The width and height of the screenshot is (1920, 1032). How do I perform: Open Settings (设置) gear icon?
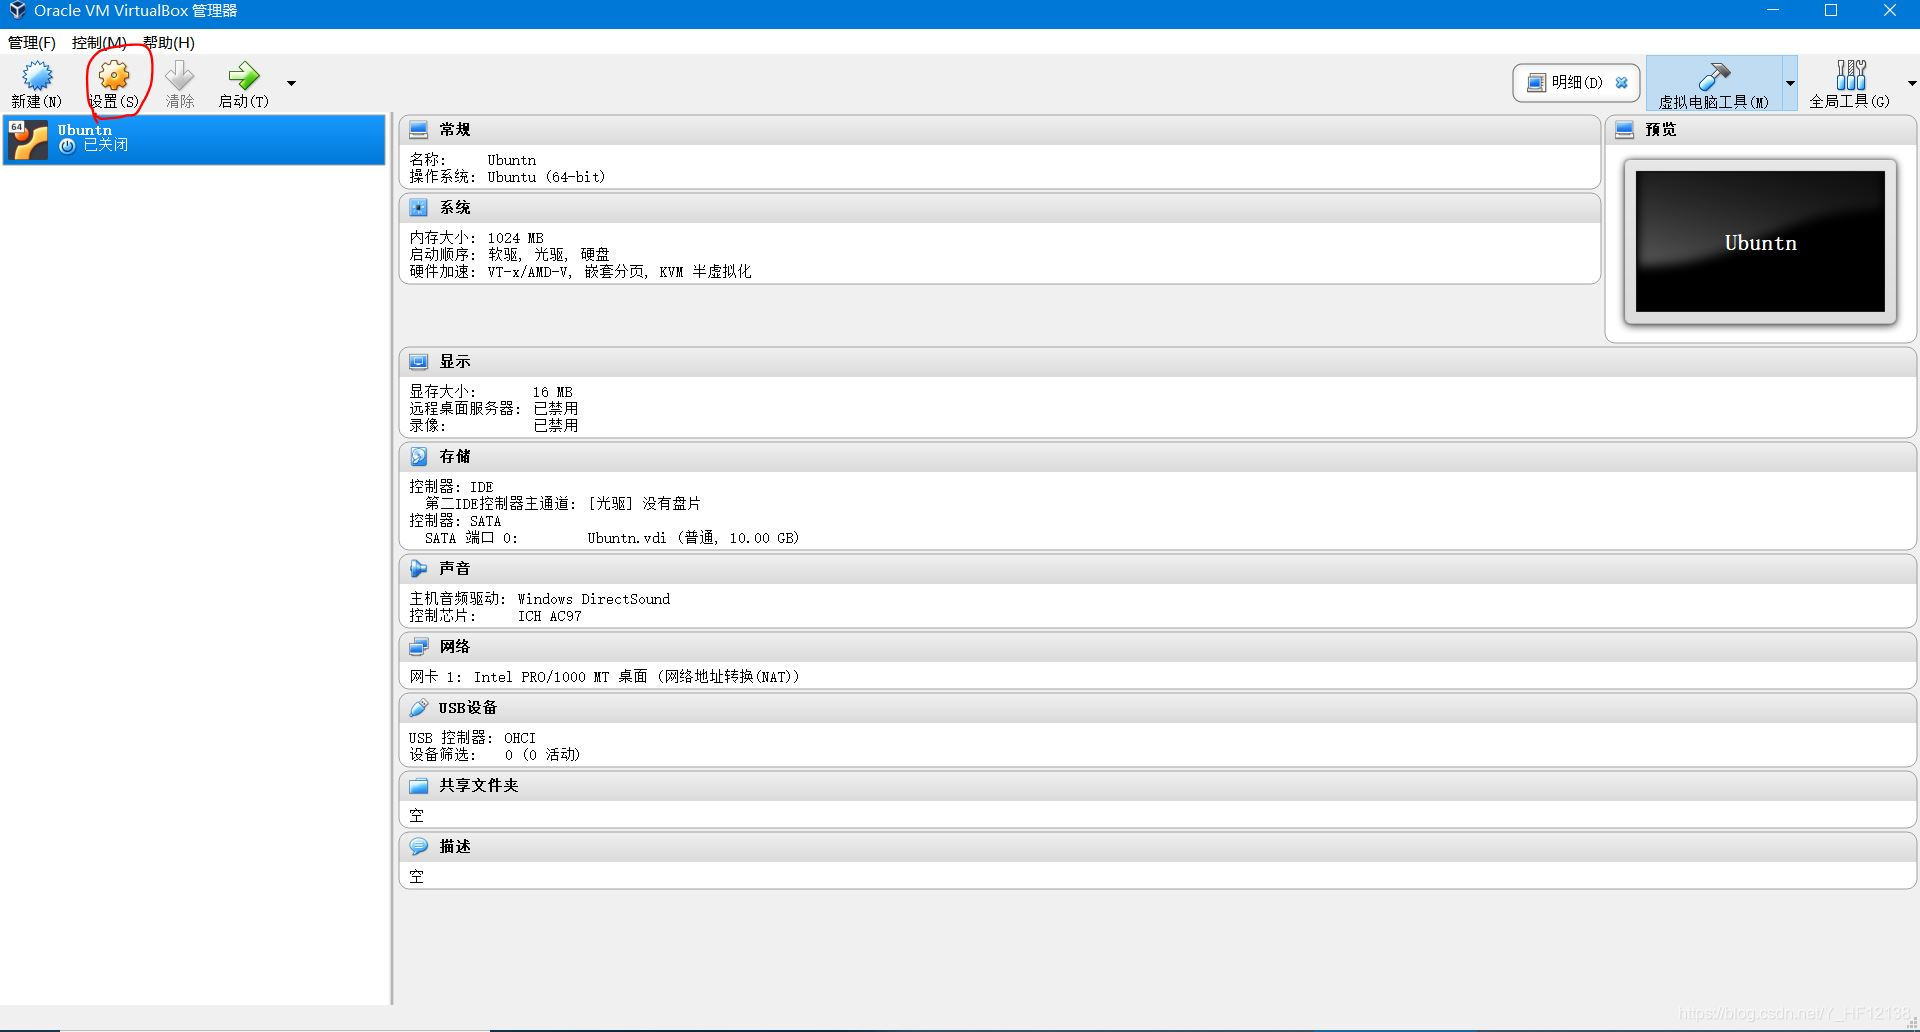pos(114,76)
